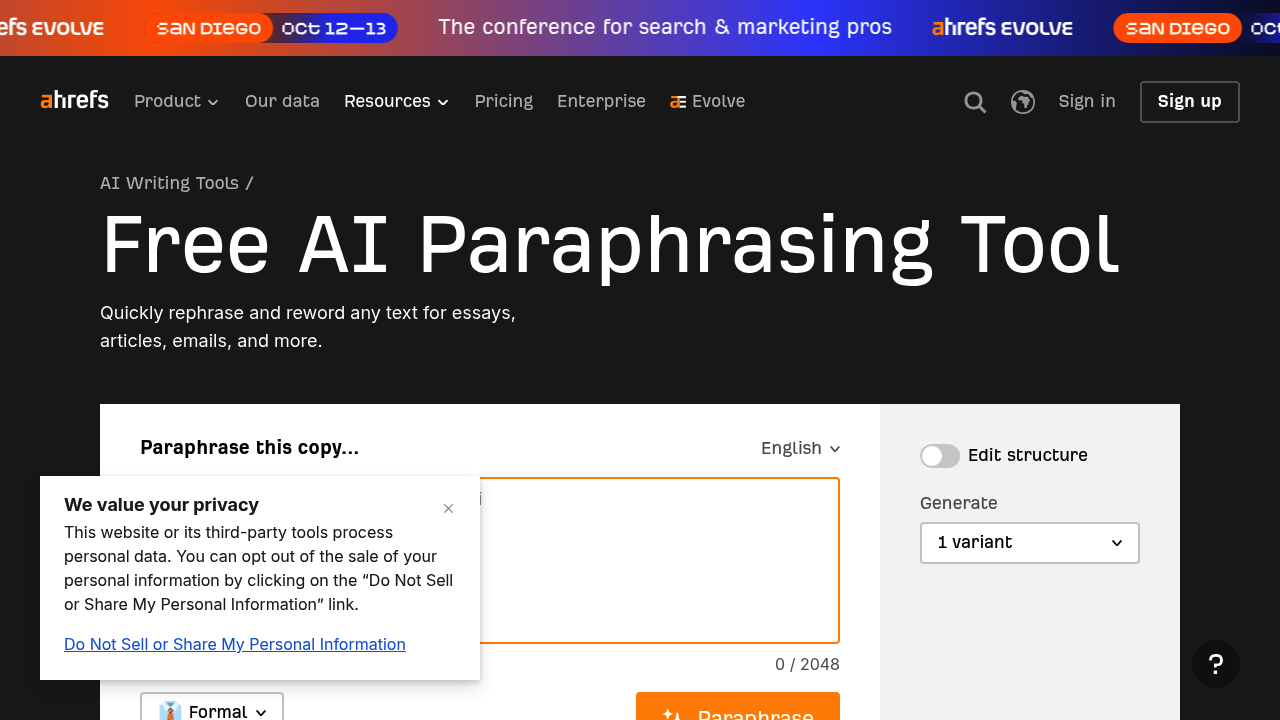Expand the Resources menu
Image resolution: width=1280 pixels, height=720 pixels.
click(x=396, y=101)
